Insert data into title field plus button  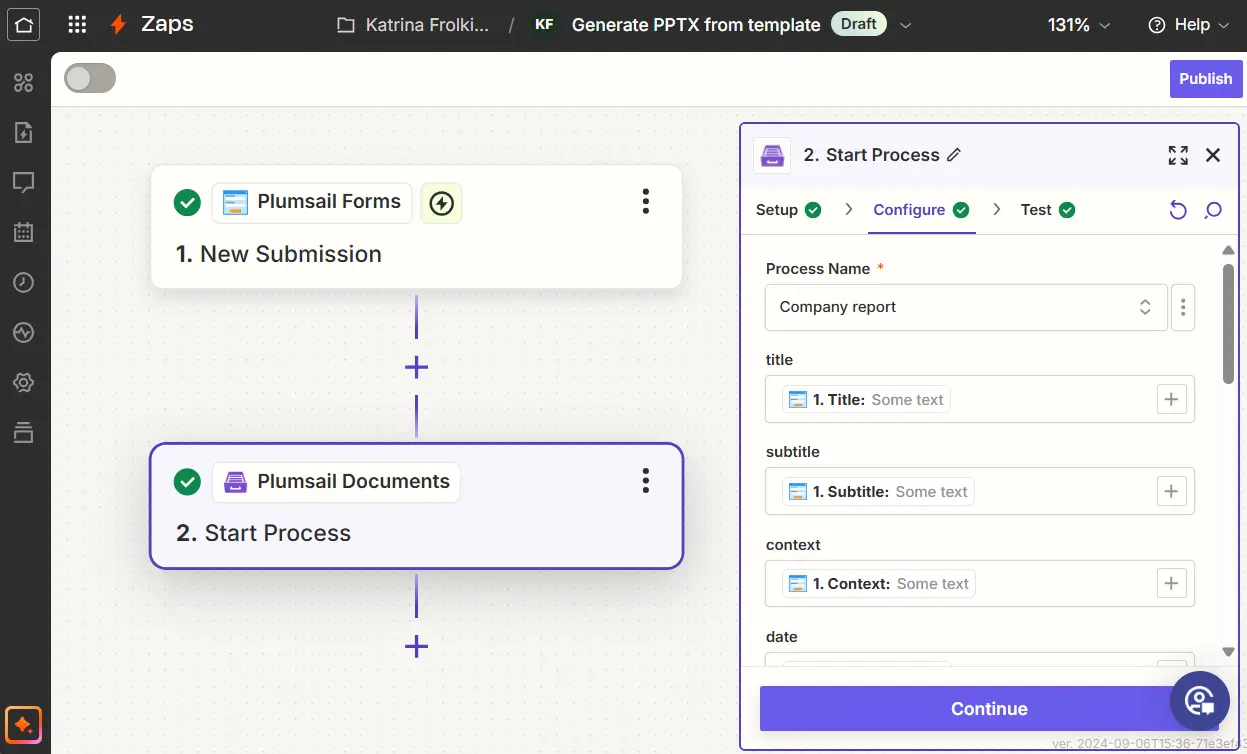coord(1171,400)
